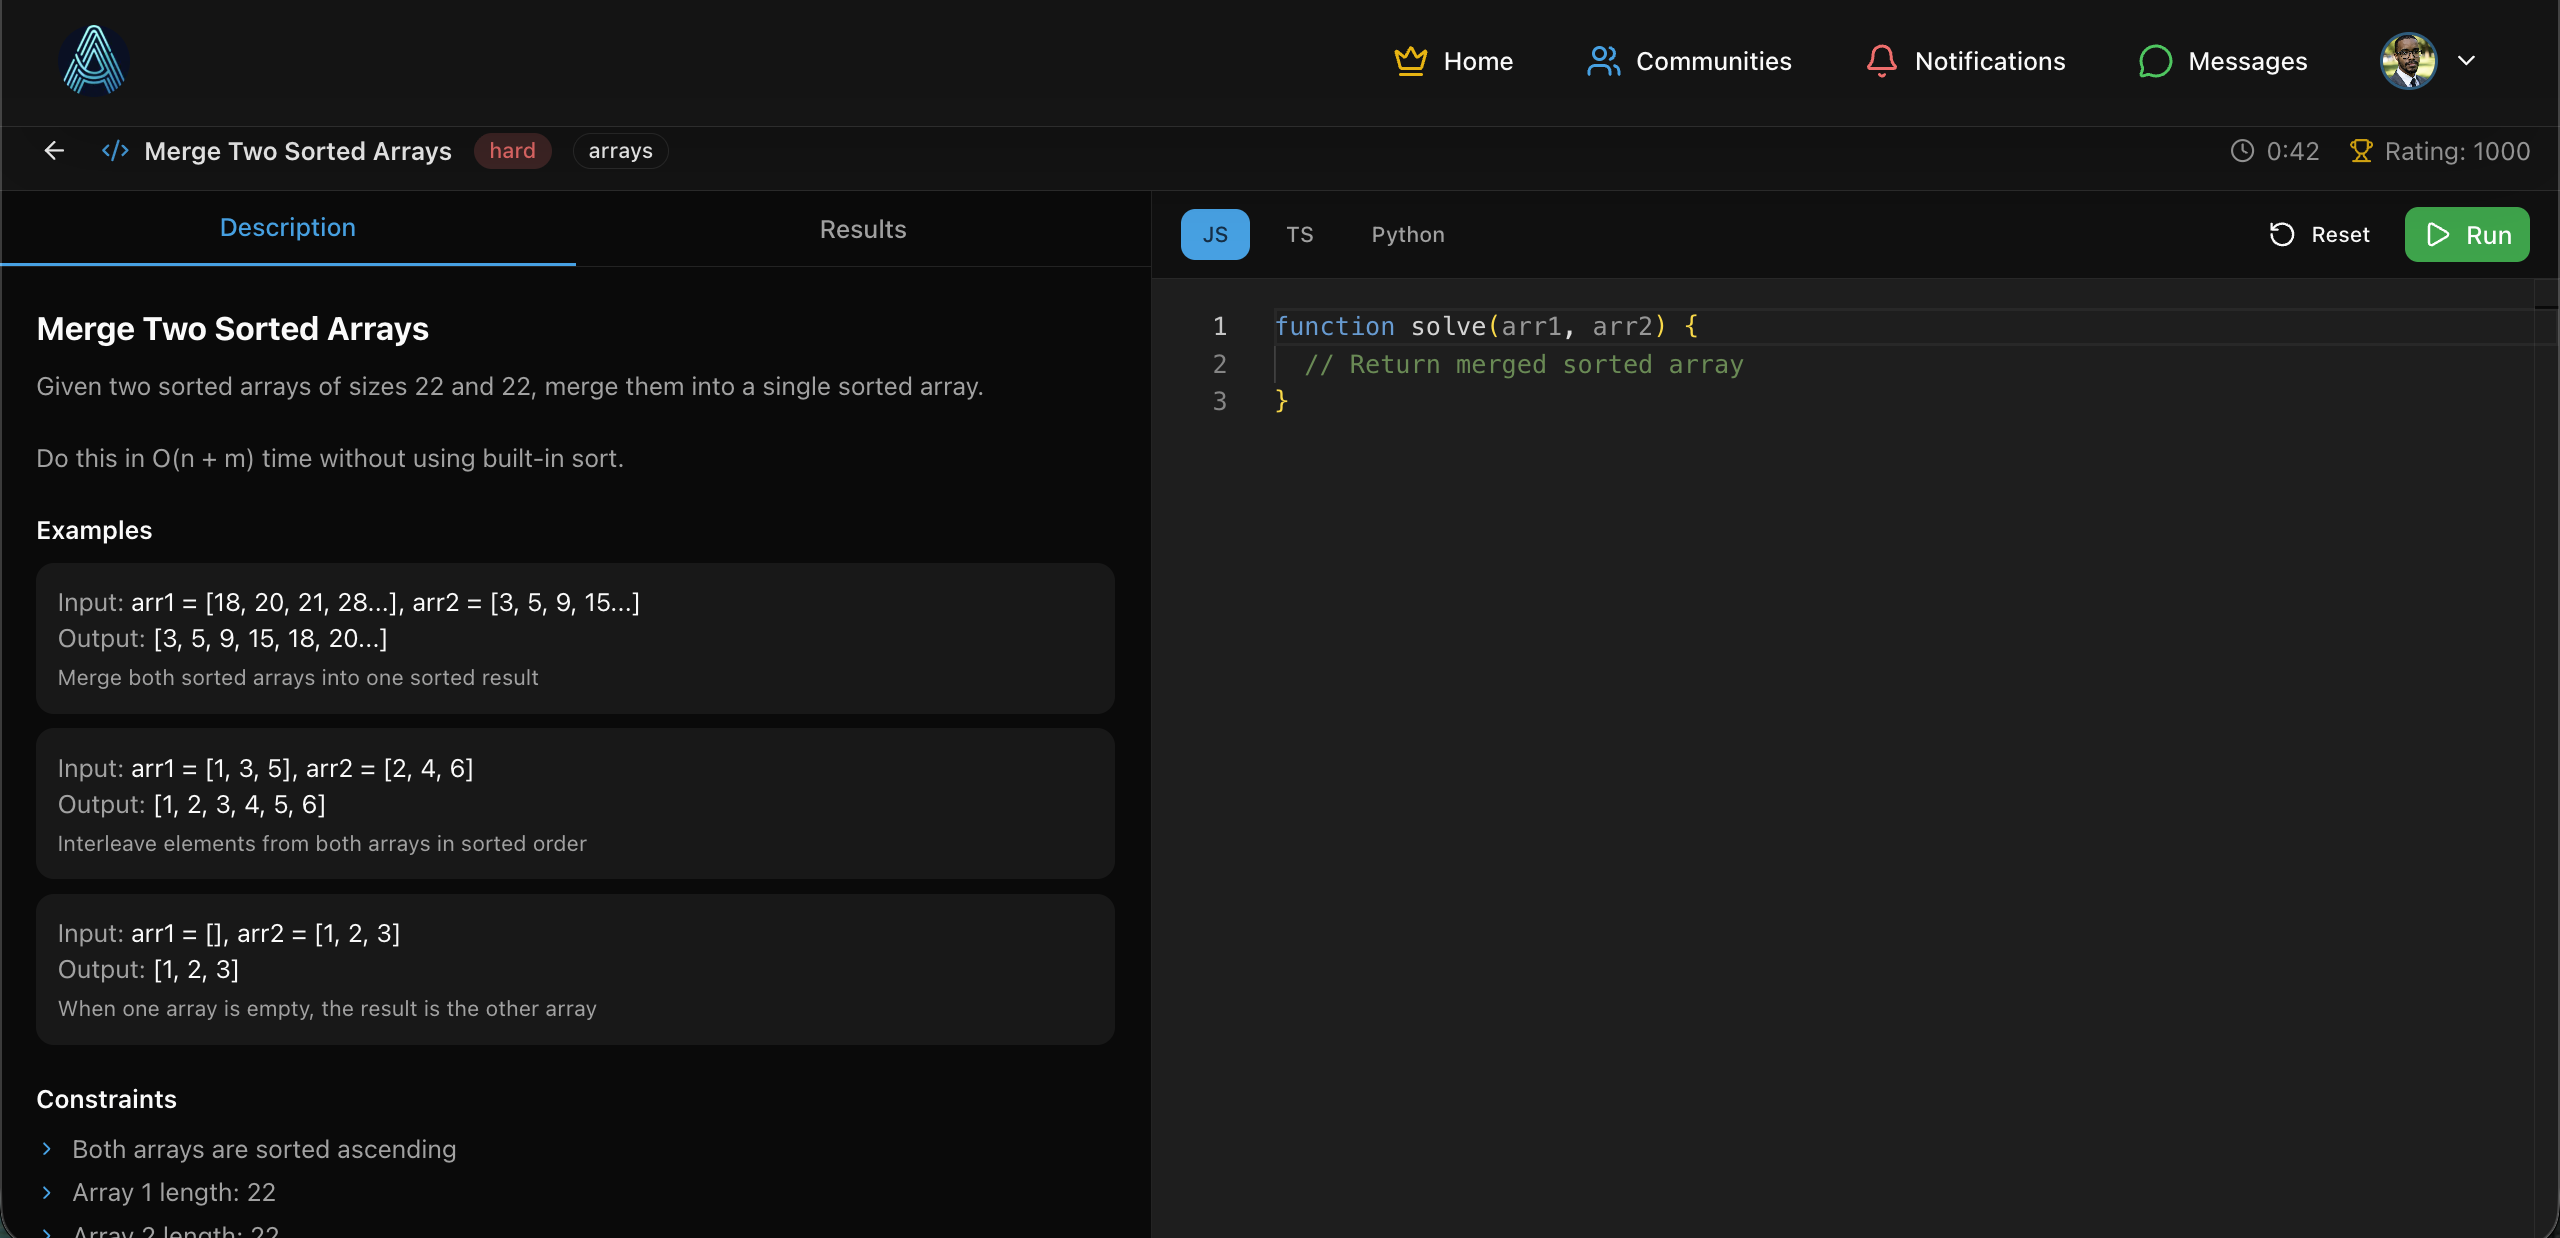Click Interleave elements from both arrays text
Image resolution: width=2560 pixels, height=1238 pixels.
(x=322, y=843)
